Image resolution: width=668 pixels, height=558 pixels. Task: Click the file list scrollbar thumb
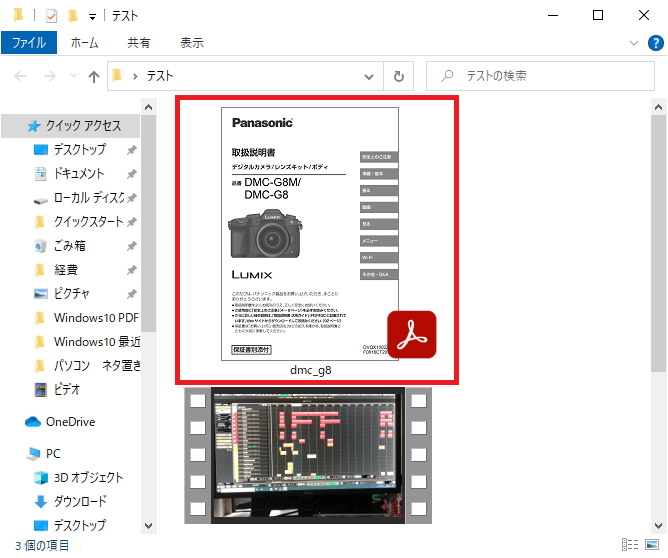[658, 244]
